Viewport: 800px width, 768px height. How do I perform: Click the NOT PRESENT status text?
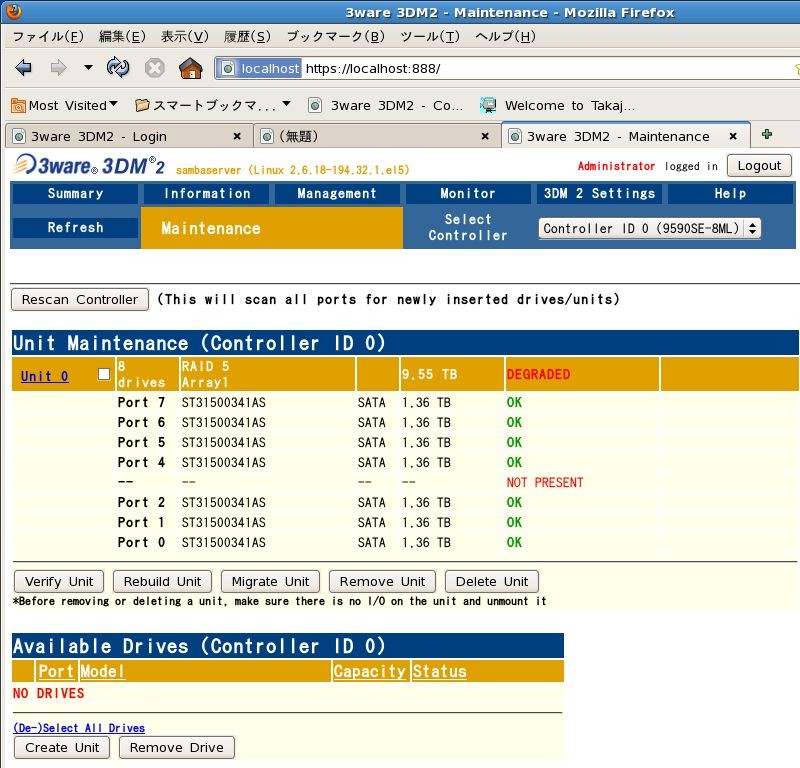(x=544, y=483)
